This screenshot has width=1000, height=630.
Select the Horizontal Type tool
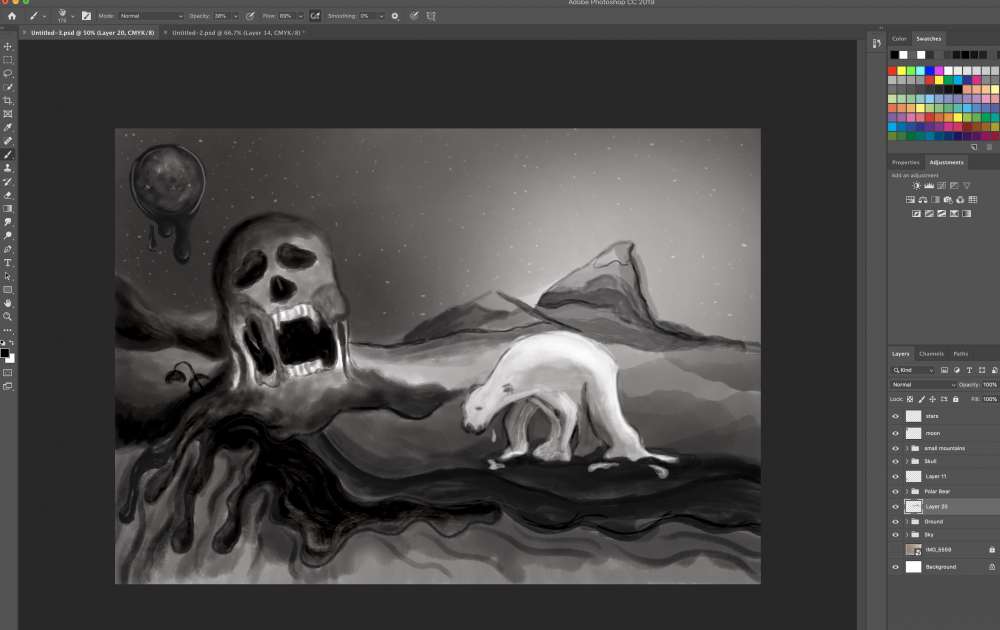(8, 263)
